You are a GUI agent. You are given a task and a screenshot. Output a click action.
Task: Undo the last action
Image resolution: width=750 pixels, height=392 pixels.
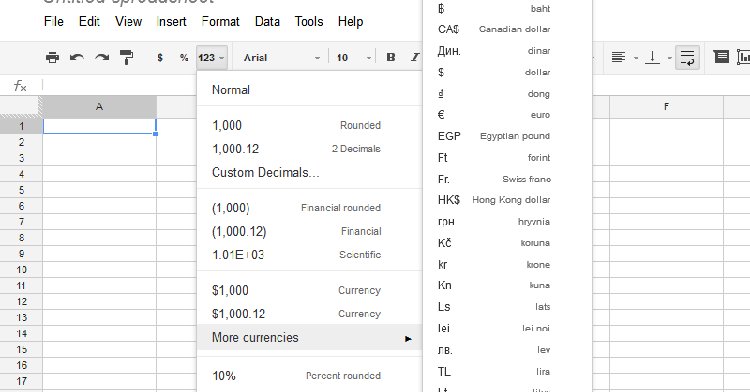tap(77, 58)
